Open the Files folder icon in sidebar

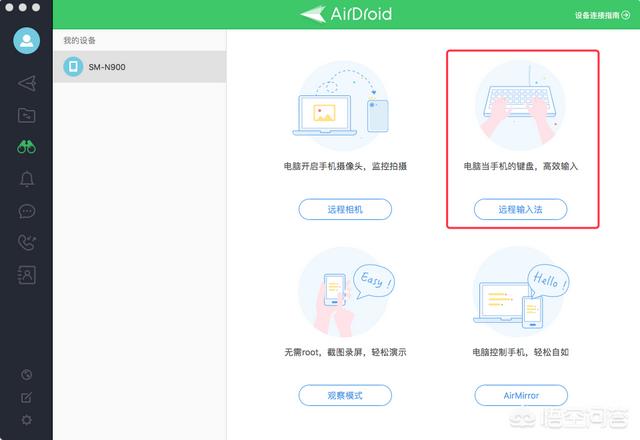click(x=26, y=115)
